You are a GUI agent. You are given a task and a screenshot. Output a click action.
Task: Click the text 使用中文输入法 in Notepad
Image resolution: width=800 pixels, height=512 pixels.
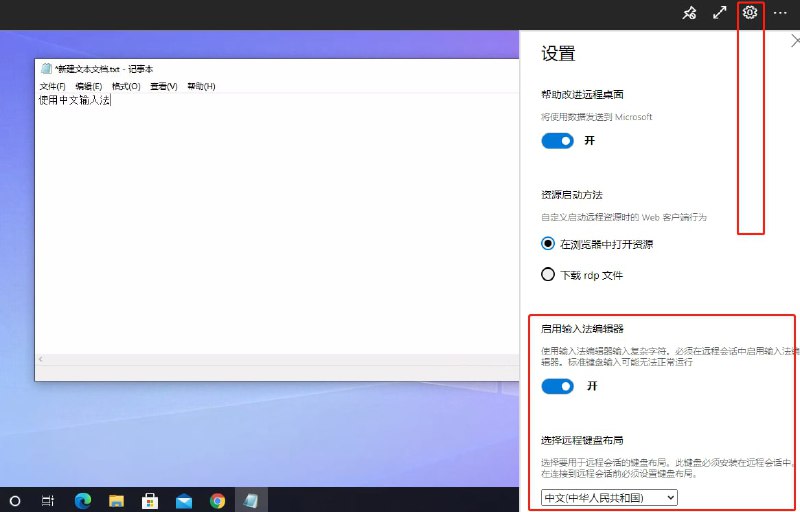[74, 100]
